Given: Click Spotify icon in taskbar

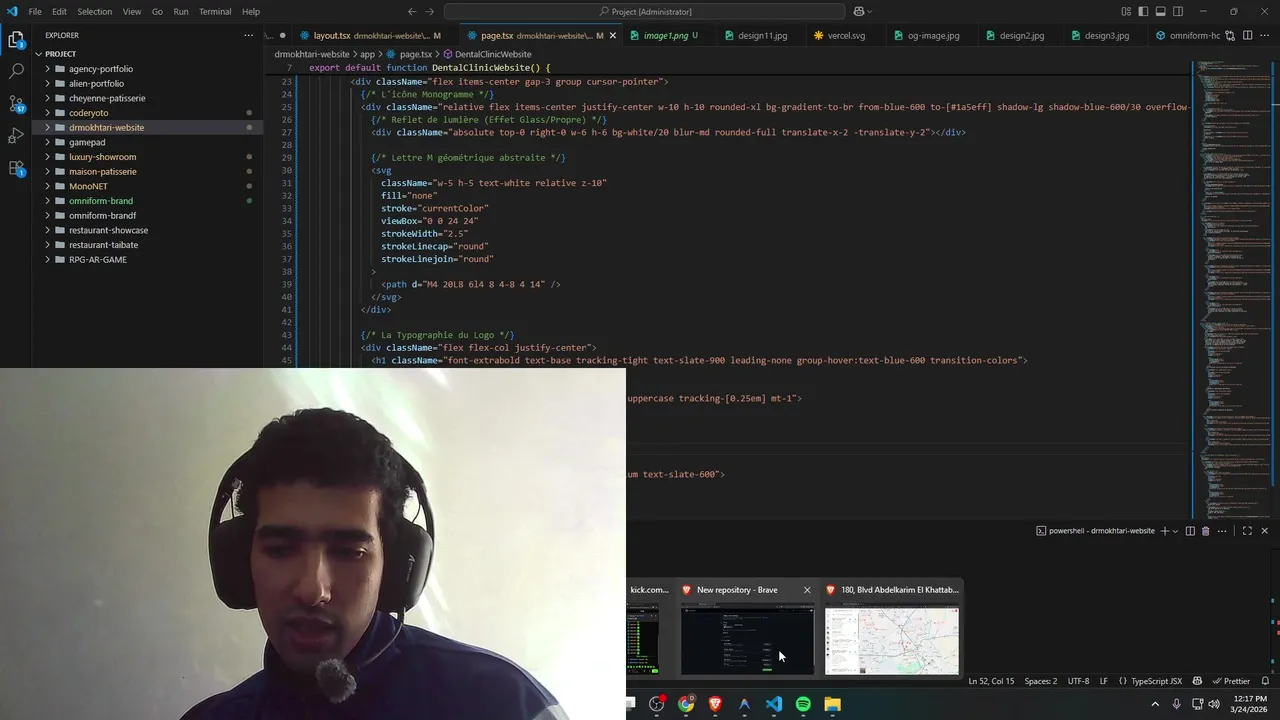Looking at the screenshot, I should click(803, 704).
